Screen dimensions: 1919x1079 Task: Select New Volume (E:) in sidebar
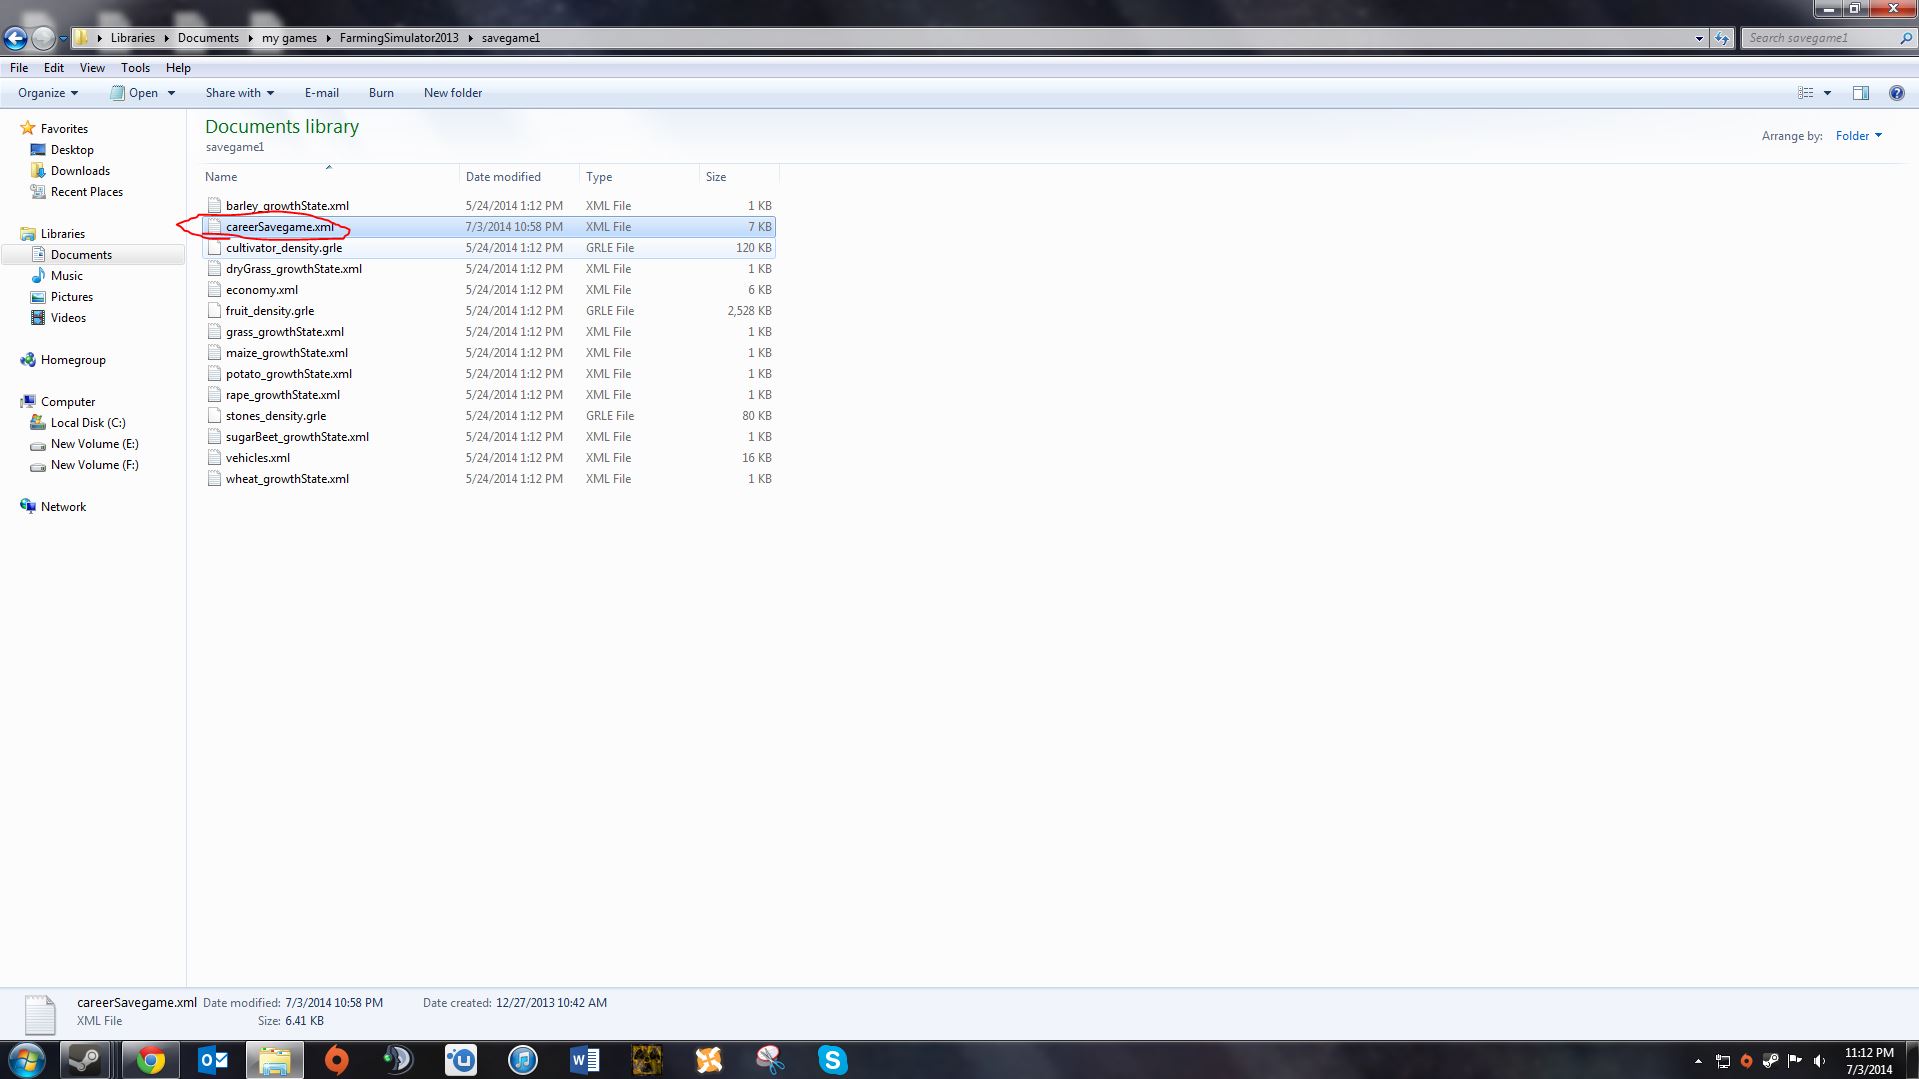pos(94,444)
